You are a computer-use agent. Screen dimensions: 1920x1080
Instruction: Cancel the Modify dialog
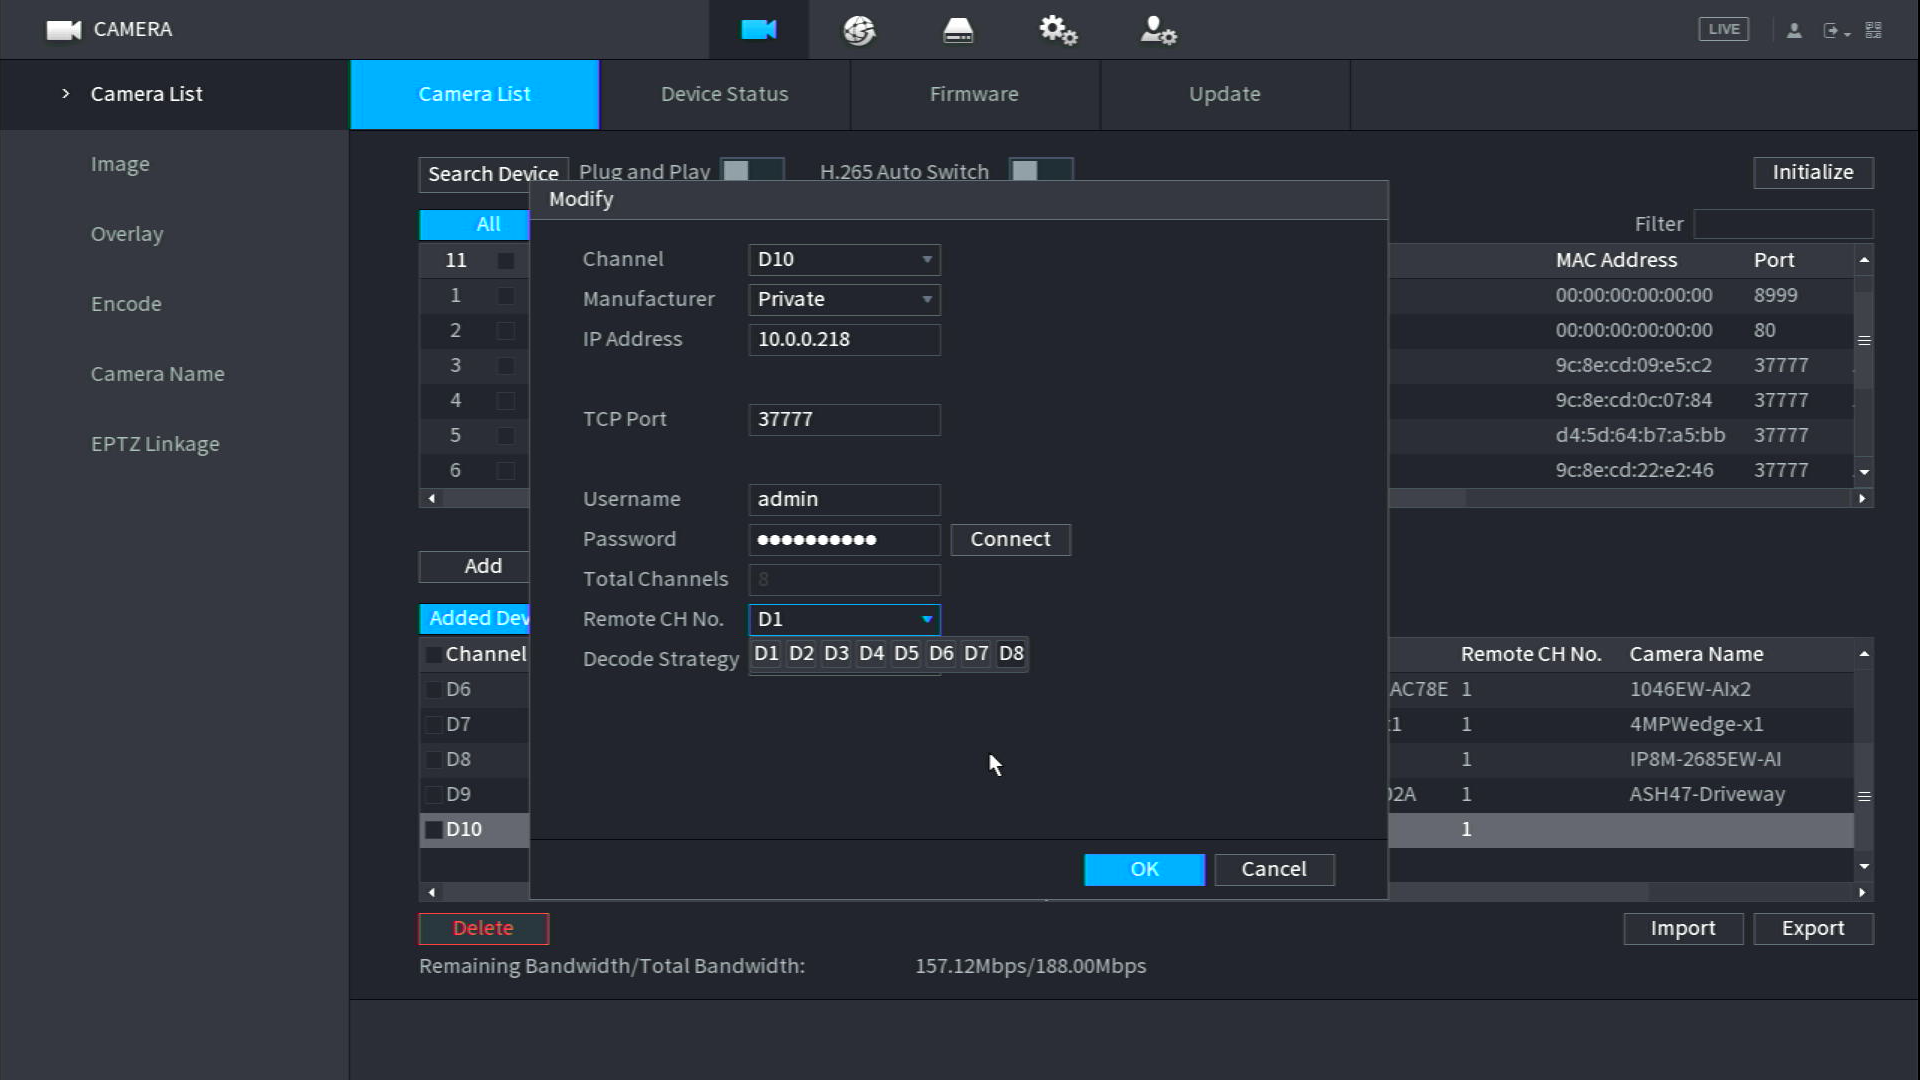coord(1274,870)
